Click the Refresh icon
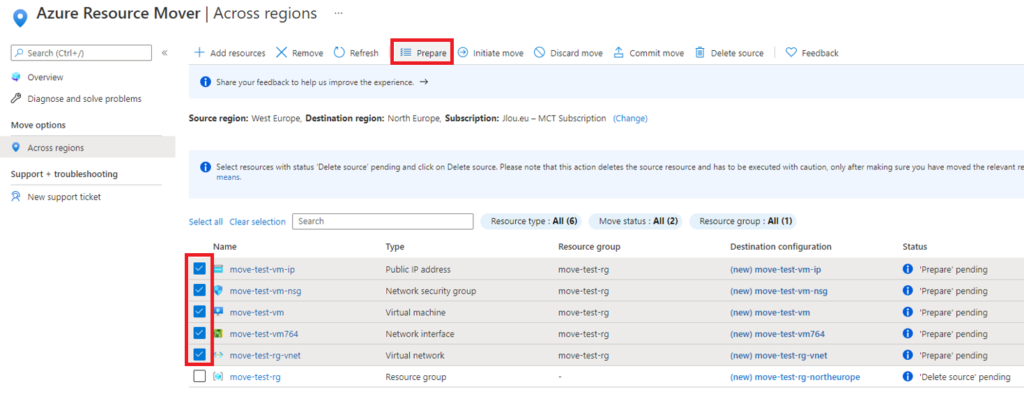The image size is (1024, 394). tap(339, 53)
